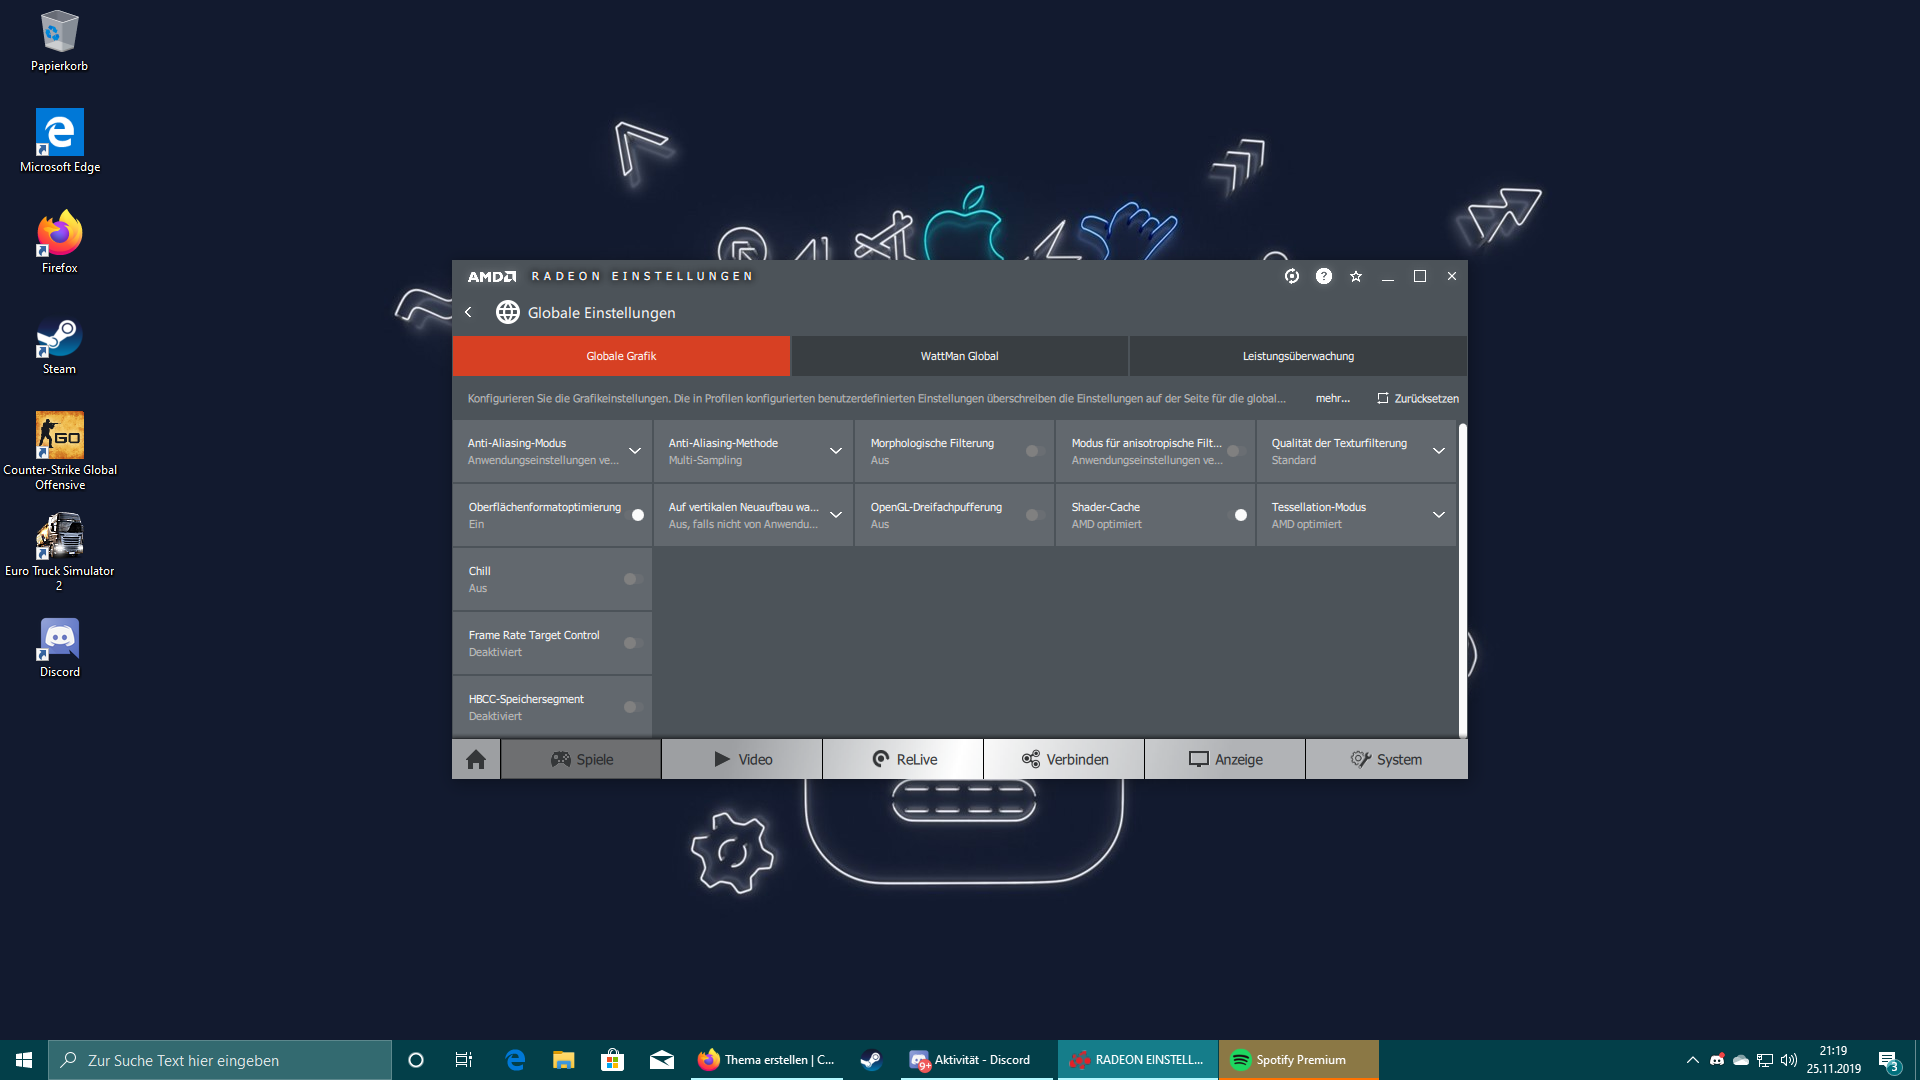Open the Spiele gamepad section

pyautogui.click(x=581, y=759)
